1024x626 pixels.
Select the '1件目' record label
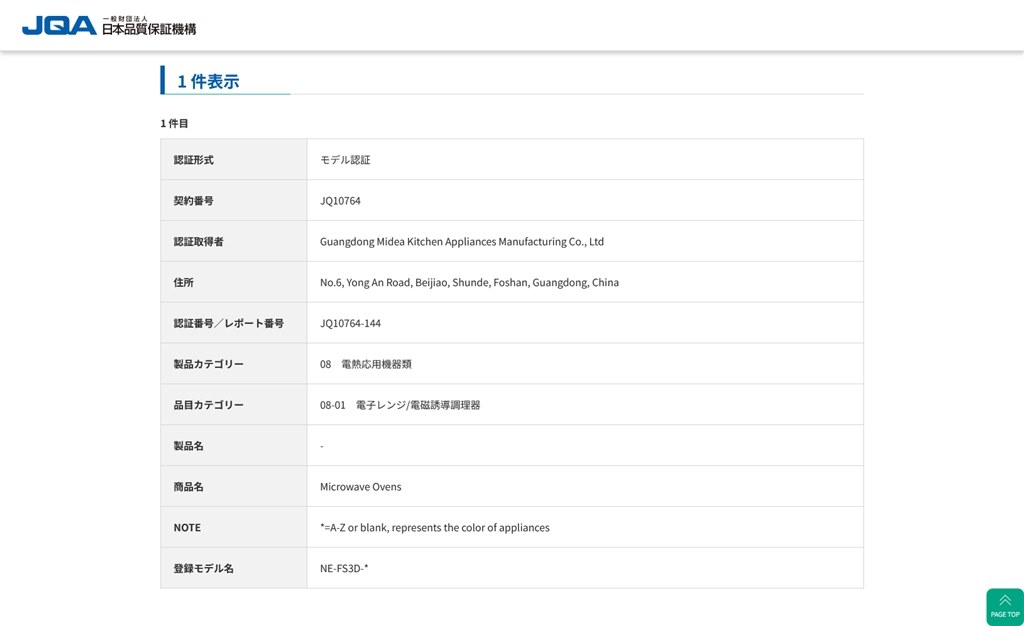(x=174, y=123)
